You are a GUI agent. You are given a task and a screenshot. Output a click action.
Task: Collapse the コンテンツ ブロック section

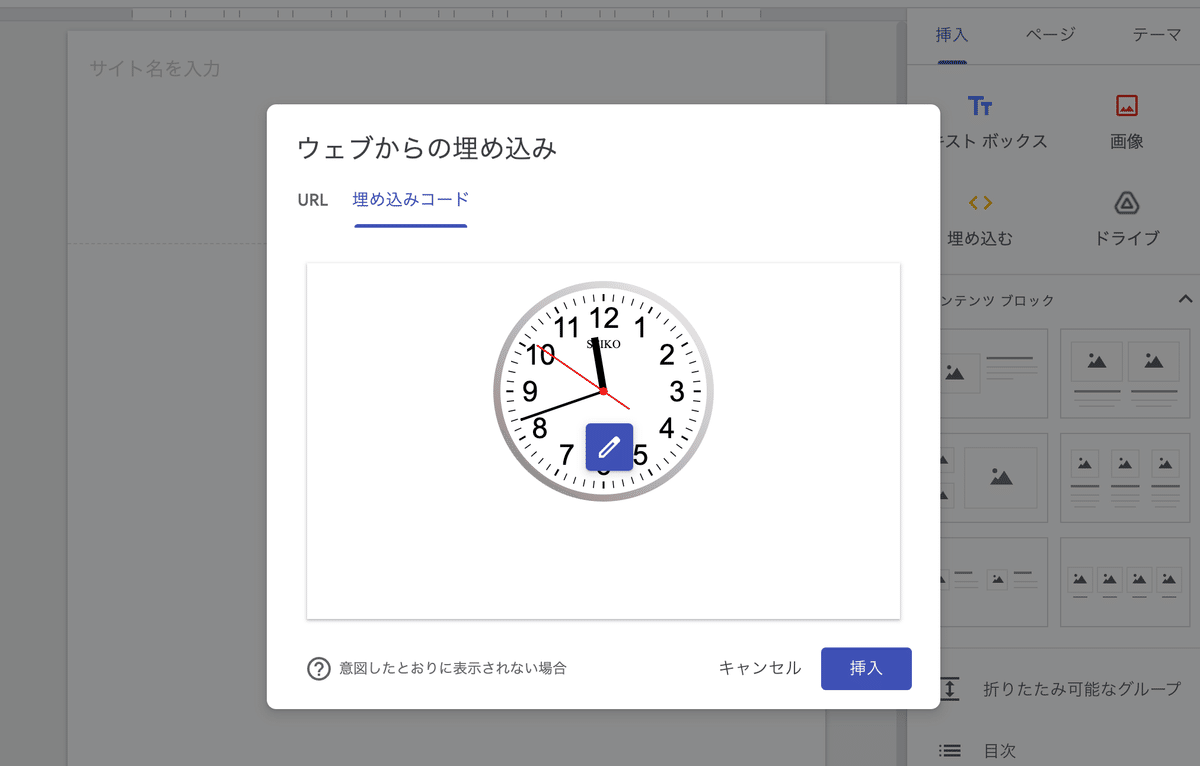click(x=1185, y=299)
